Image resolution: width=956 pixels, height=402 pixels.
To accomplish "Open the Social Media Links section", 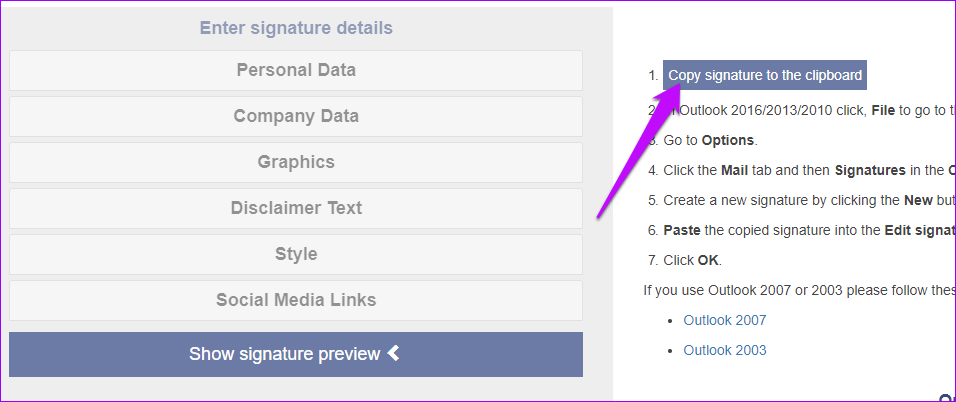I will 296,300.
